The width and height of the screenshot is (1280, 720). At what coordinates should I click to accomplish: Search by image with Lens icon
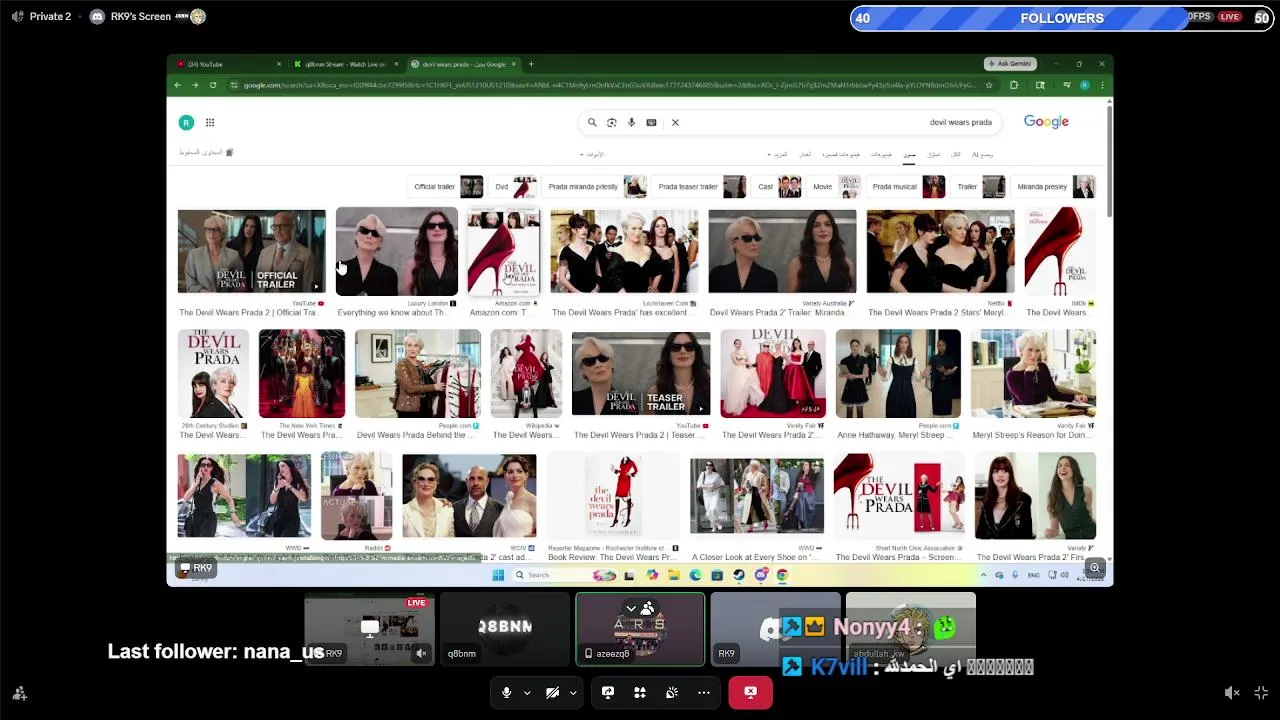[x=612, y=122]
